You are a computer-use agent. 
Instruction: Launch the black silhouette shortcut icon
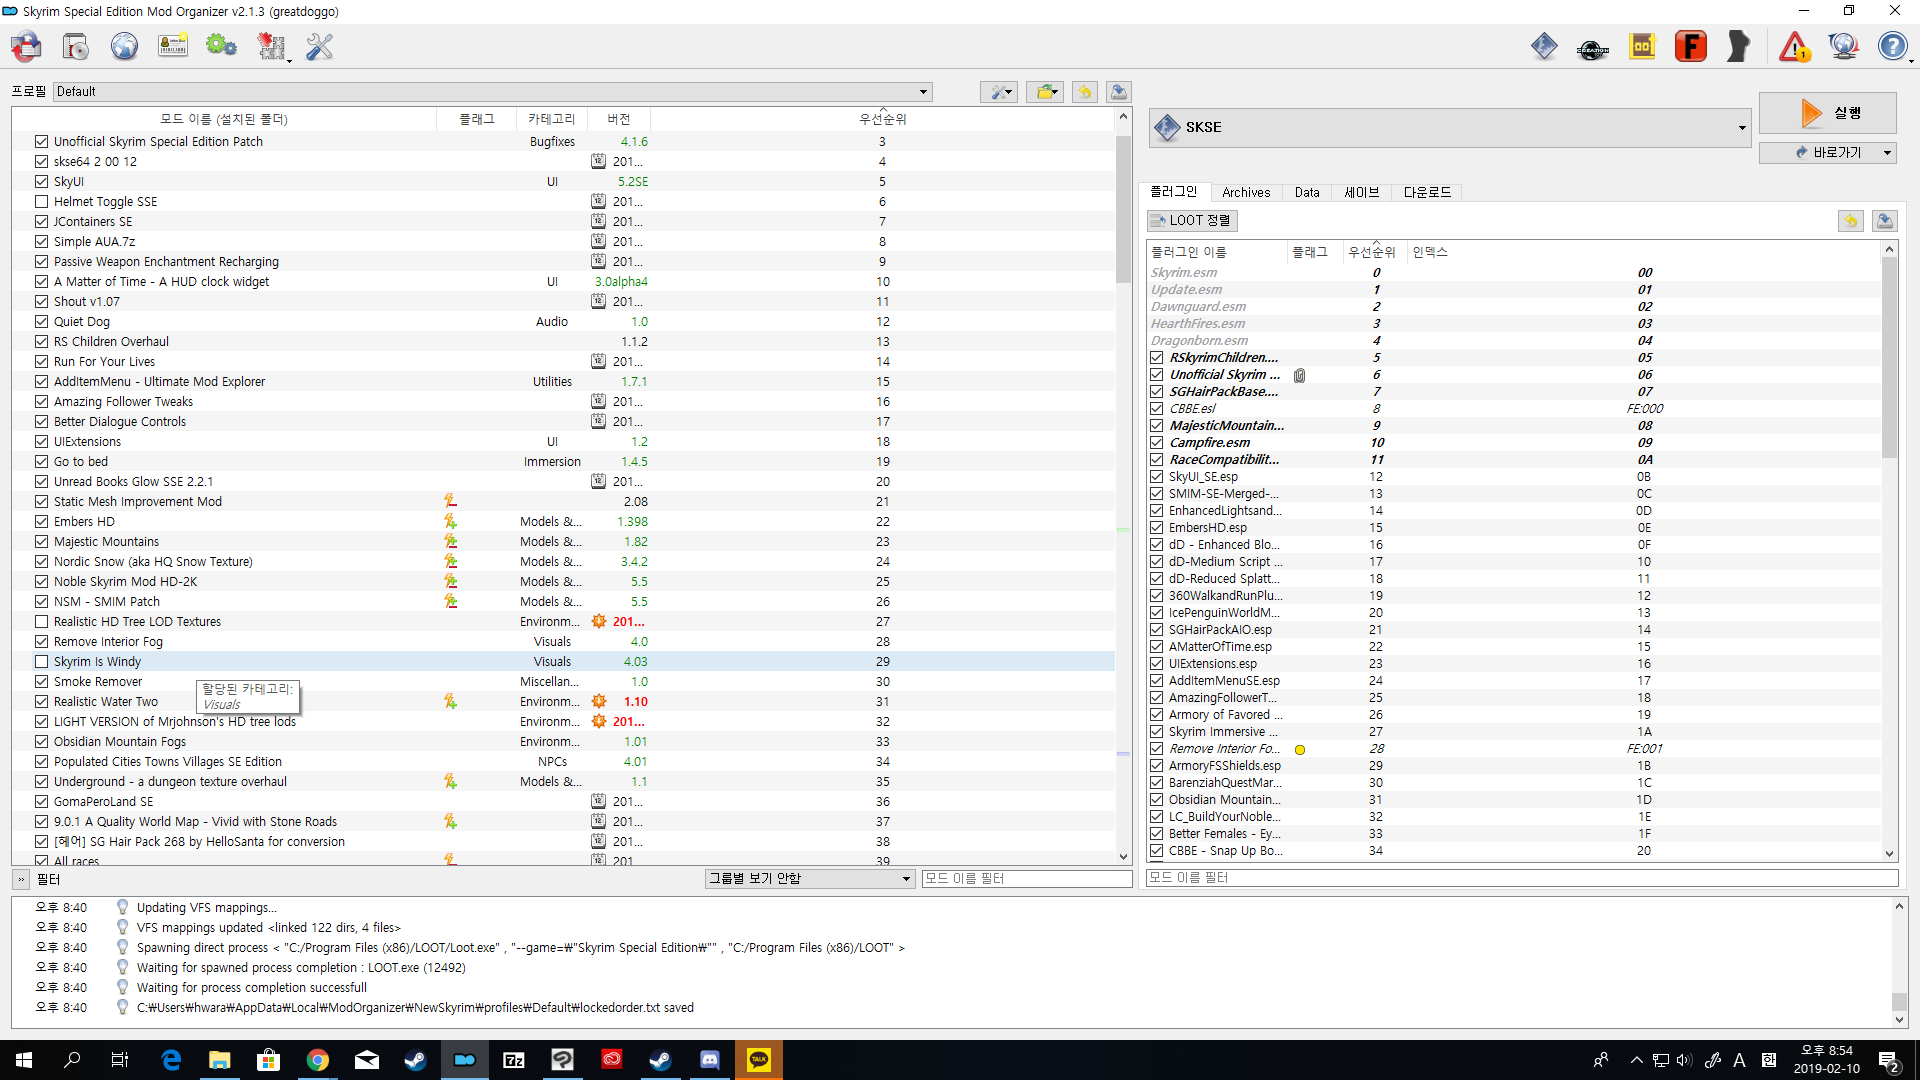click(x=1740, y=46)
